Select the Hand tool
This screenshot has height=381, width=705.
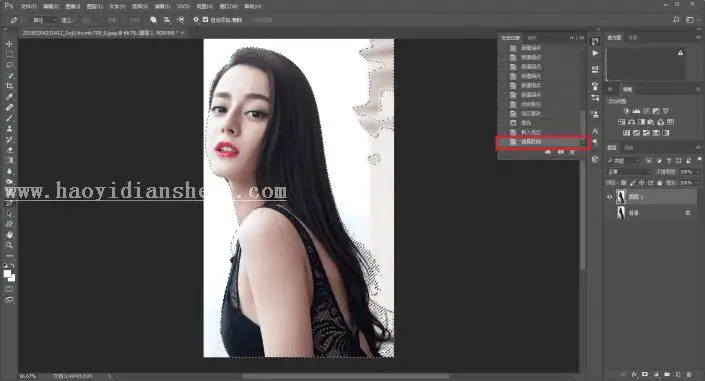9,235
